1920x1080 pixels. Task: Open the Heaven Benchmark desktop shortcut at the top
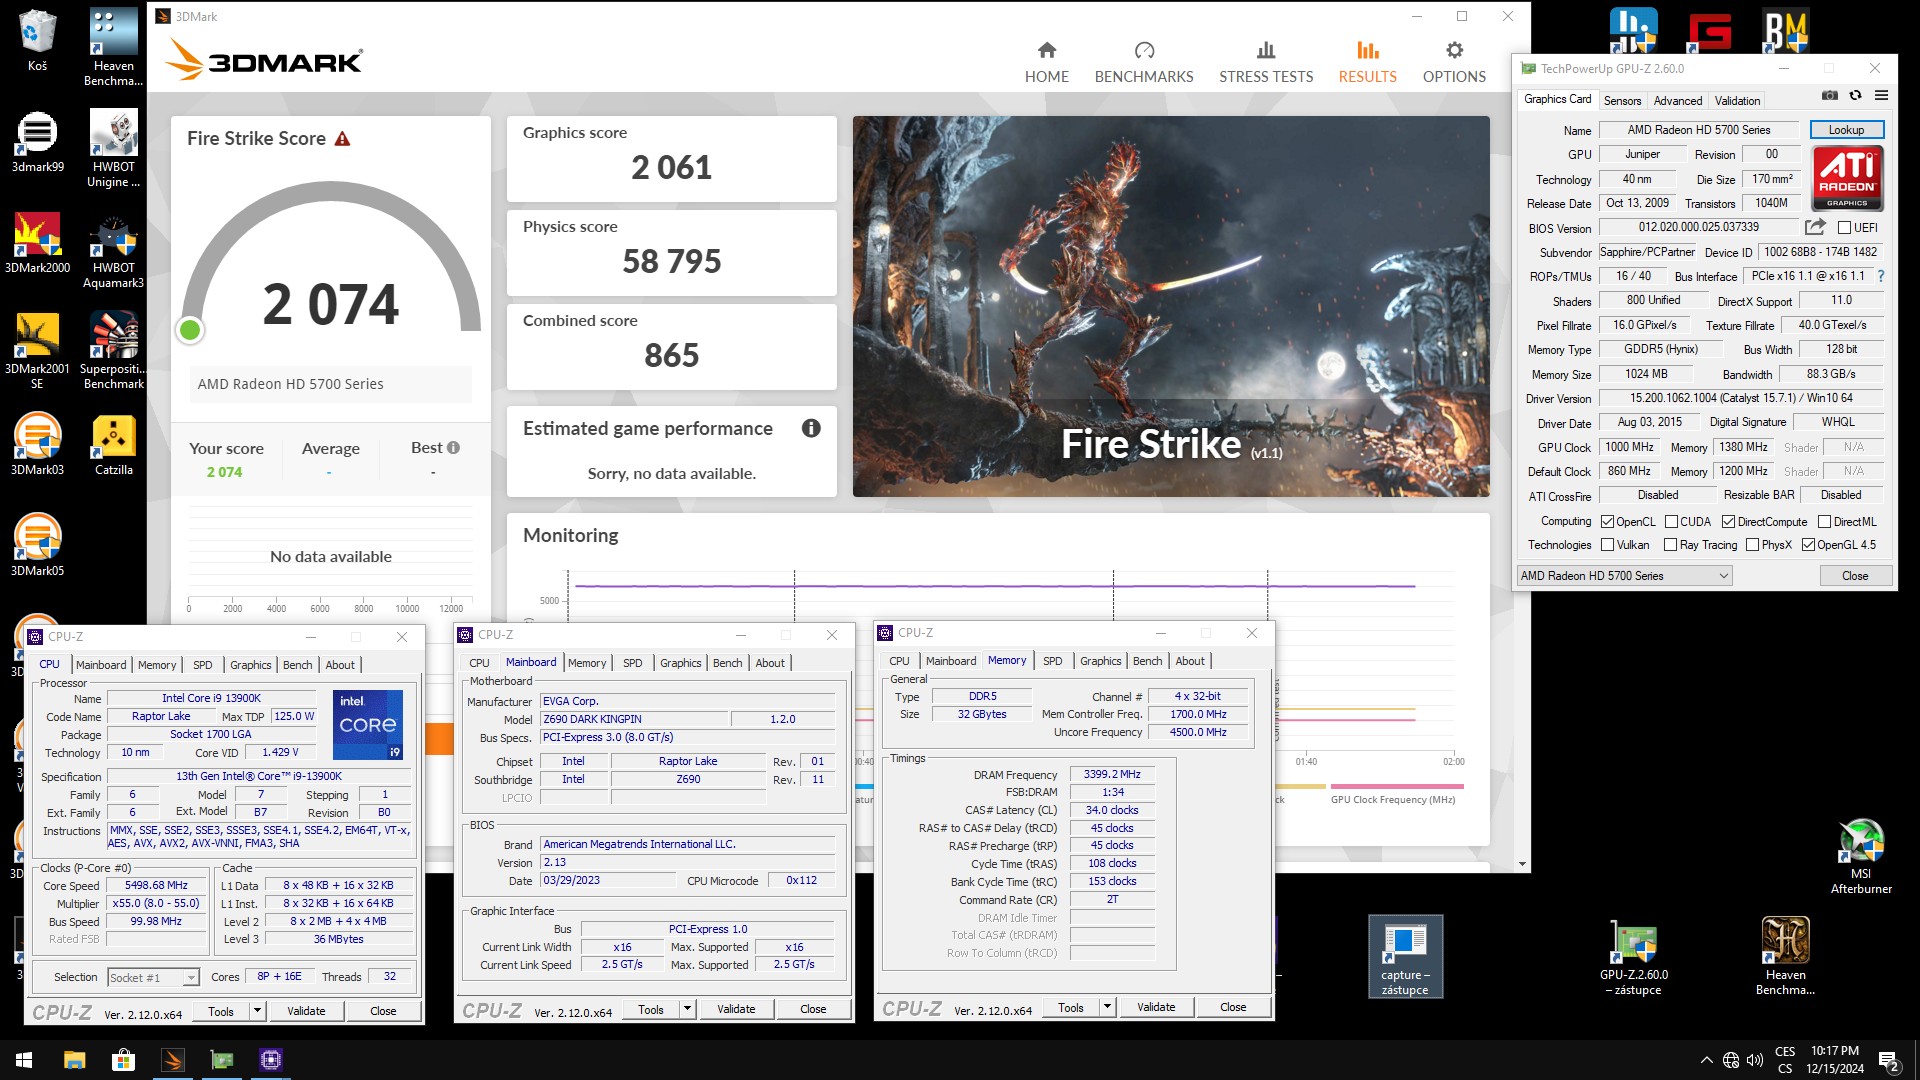(113, 47)
